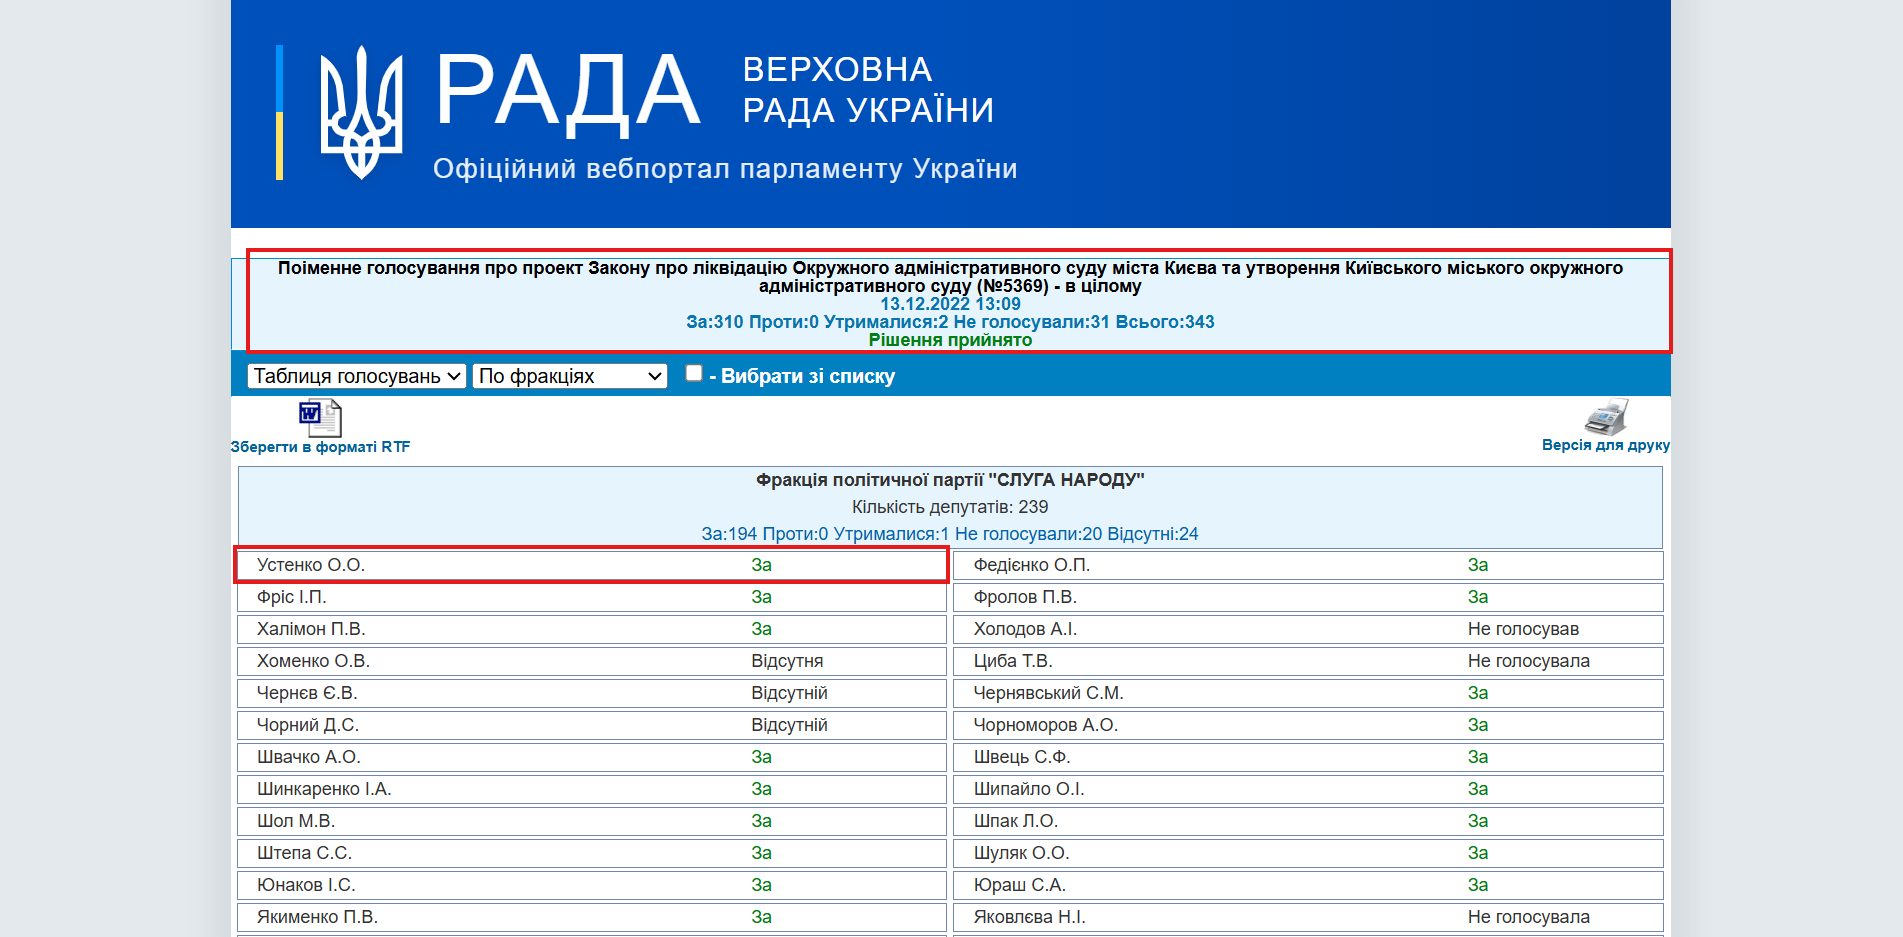Click the printer icon for print version
1903x937 pixels.
[x=1606, y=417]
